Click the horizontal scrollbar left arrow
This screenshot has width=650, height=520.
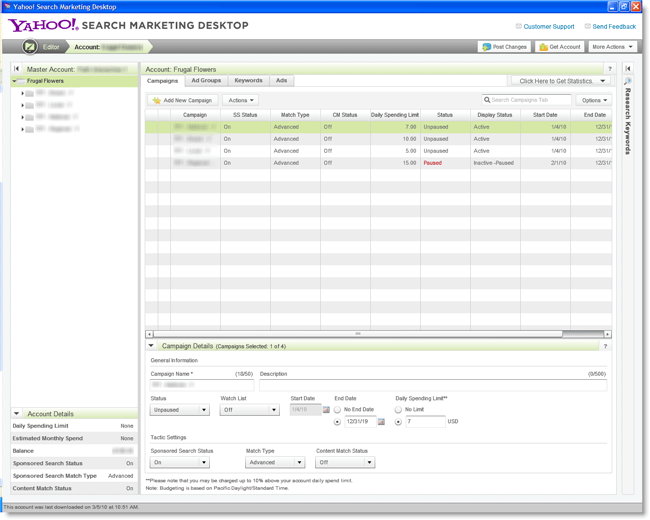pos(149,334)
